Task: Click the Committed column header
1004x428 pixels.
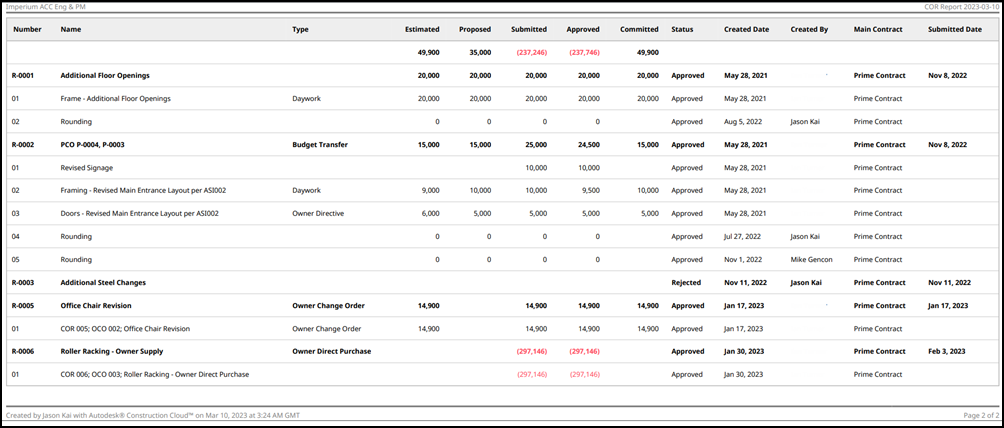Action: click(x=639, y=29)
